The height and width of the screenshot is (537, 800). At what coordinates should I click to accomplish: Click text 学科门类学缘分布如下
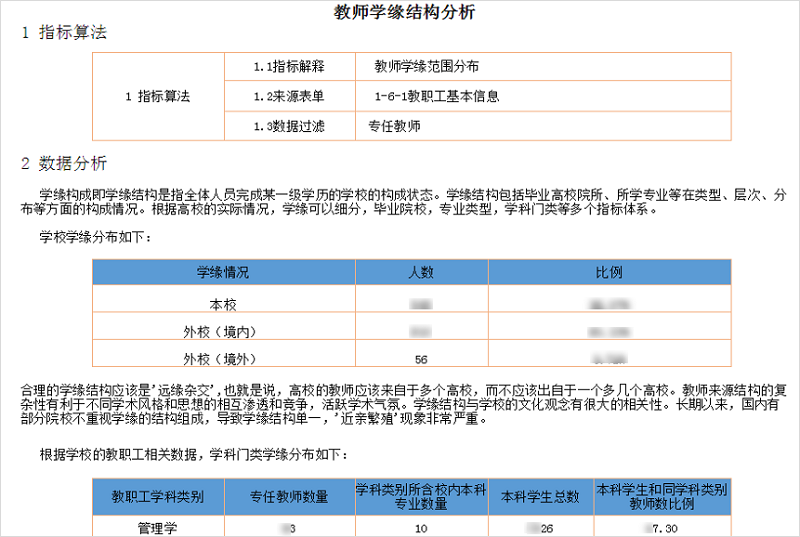[x=280, y=455]
